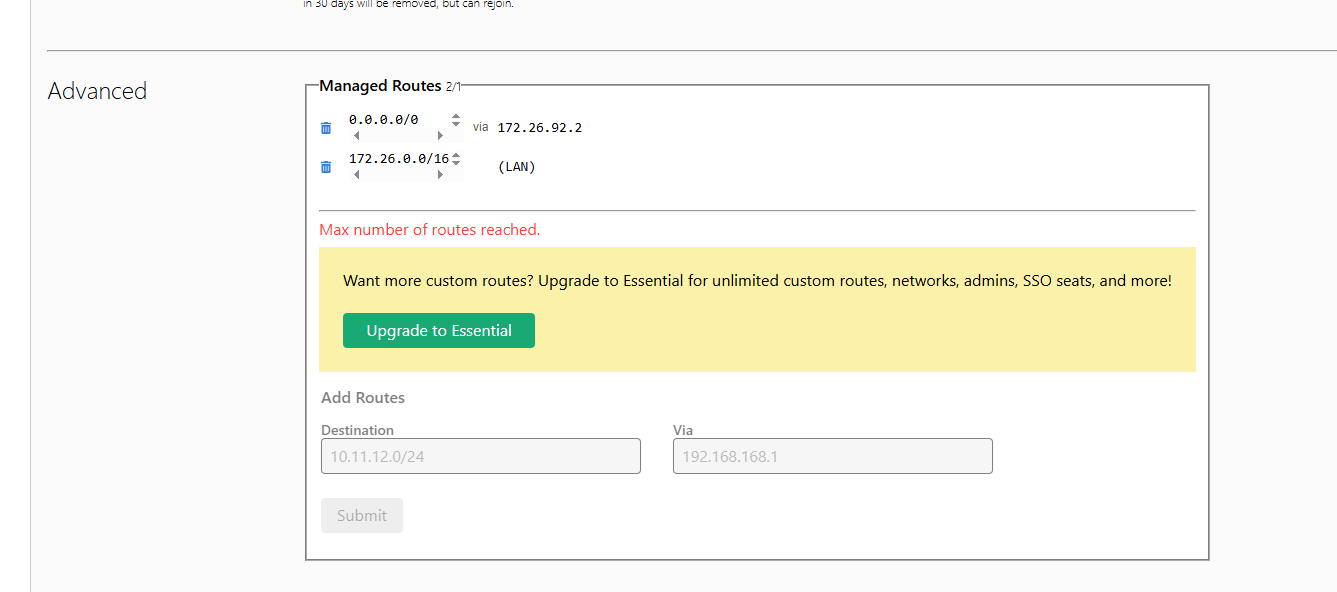Click the Upgrade to Essential button

pos(438,331)
